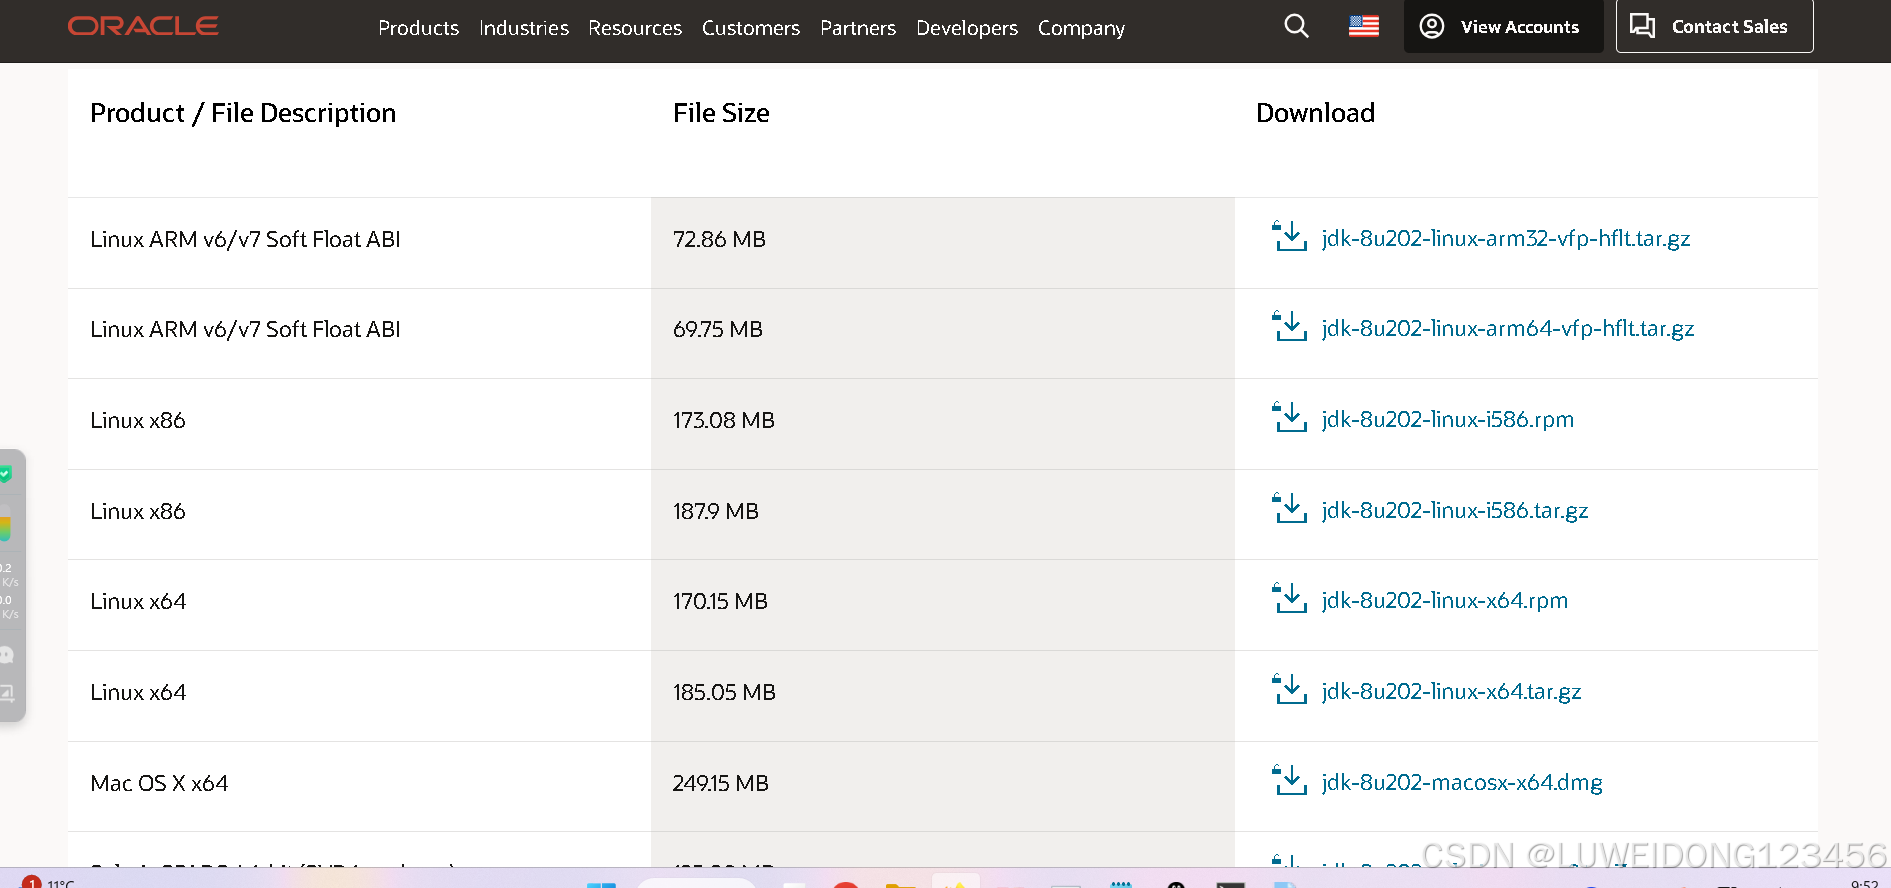Screen dimensions: 1891x888
Task: Open the Products menu
Action: [418, 28]
